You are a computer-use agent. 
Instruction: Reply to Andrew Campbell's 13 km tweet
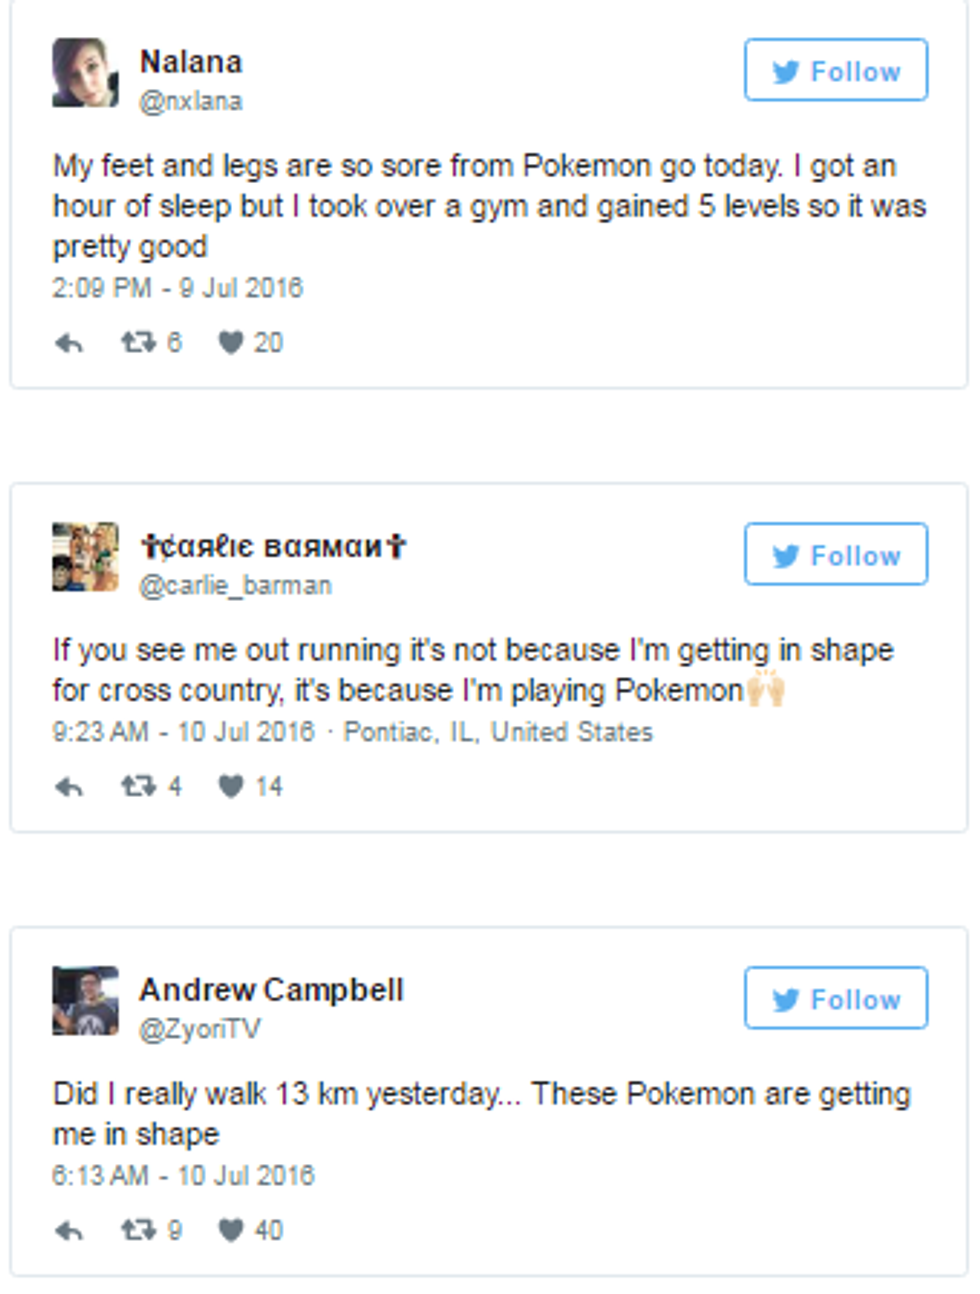(x=69, y=1231)
